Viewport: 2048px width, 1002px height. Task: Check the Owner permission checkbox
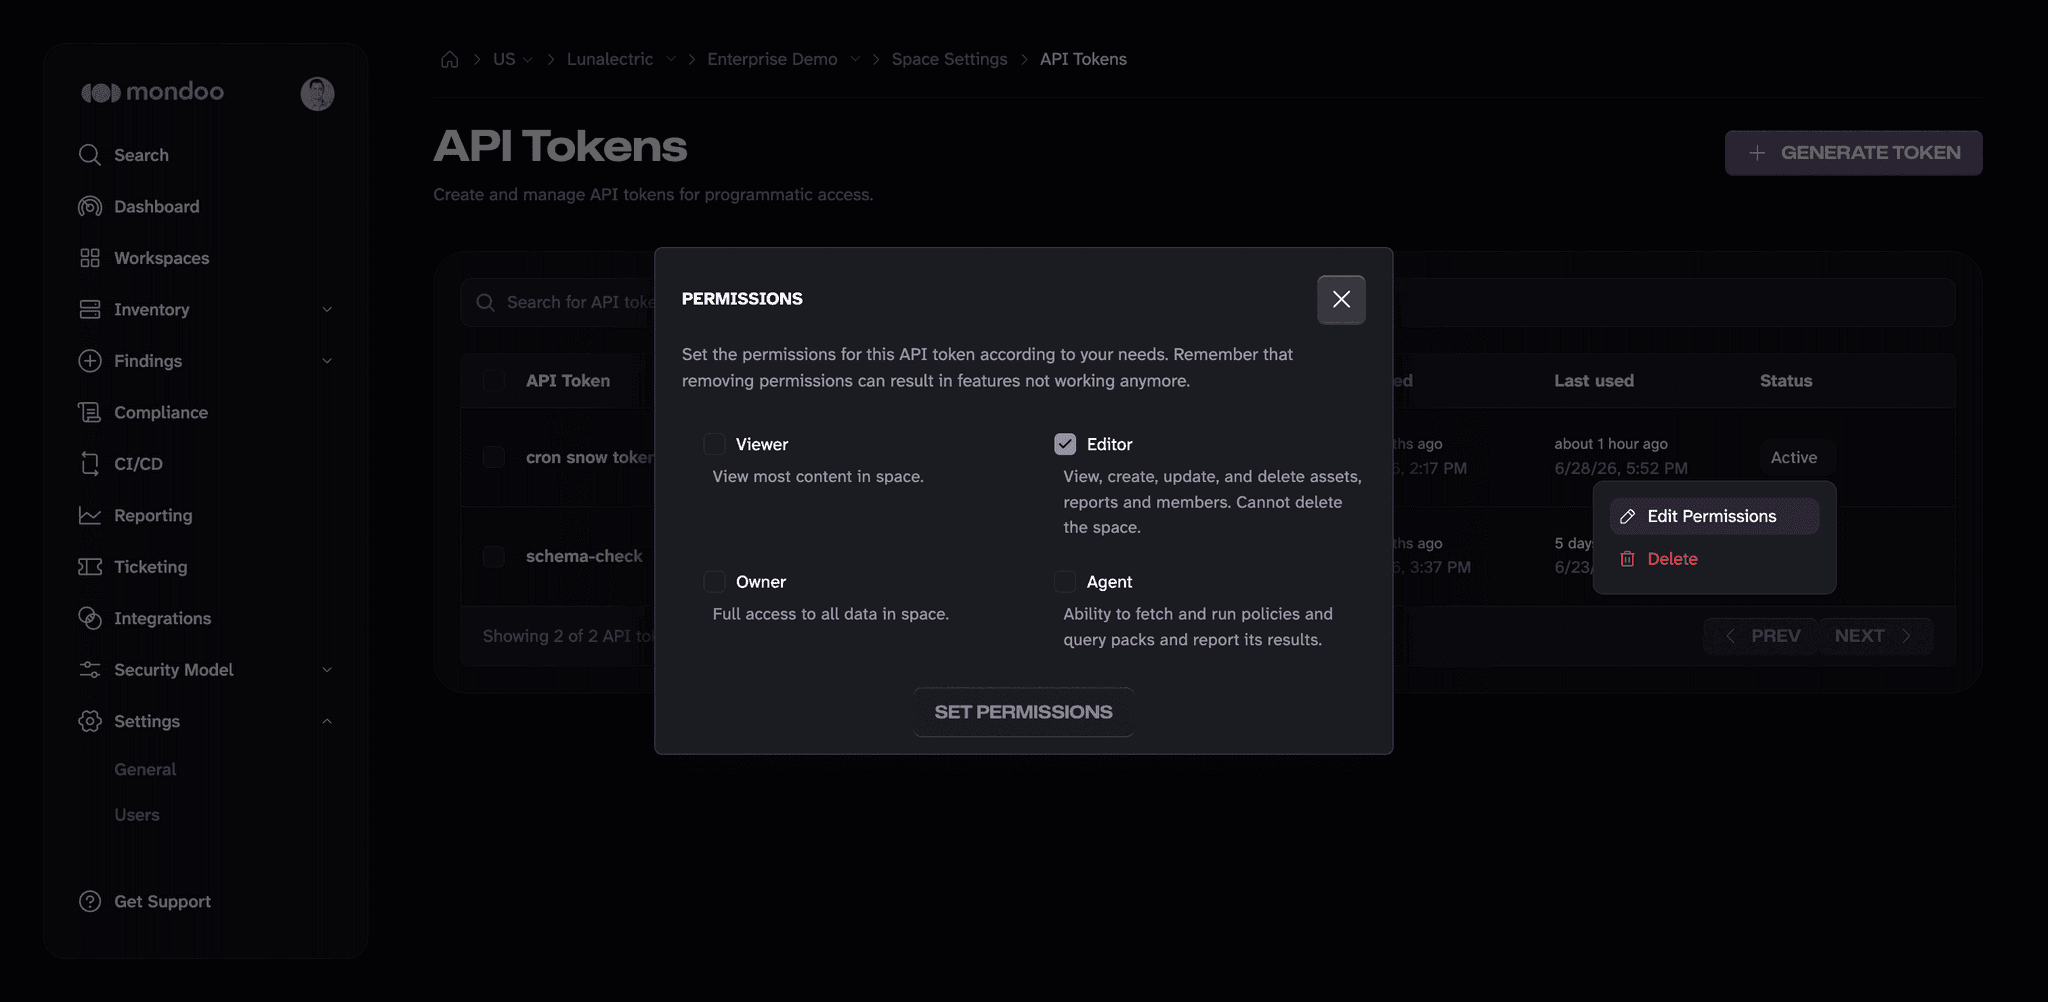(x=714, y=582)
